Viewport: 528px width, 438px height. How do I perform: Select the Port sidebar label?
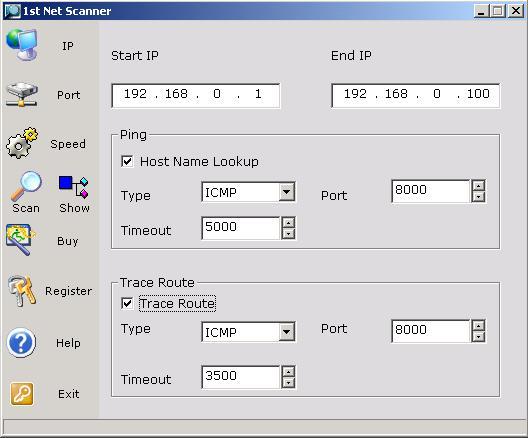coord(68,95)
